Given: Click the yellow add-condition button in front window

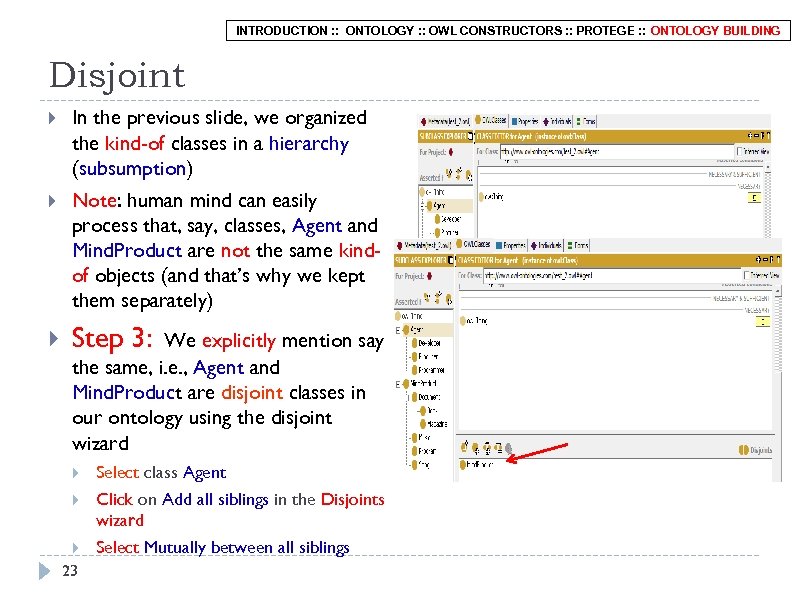Looking at the screenshot, I should tap(762, 321).
